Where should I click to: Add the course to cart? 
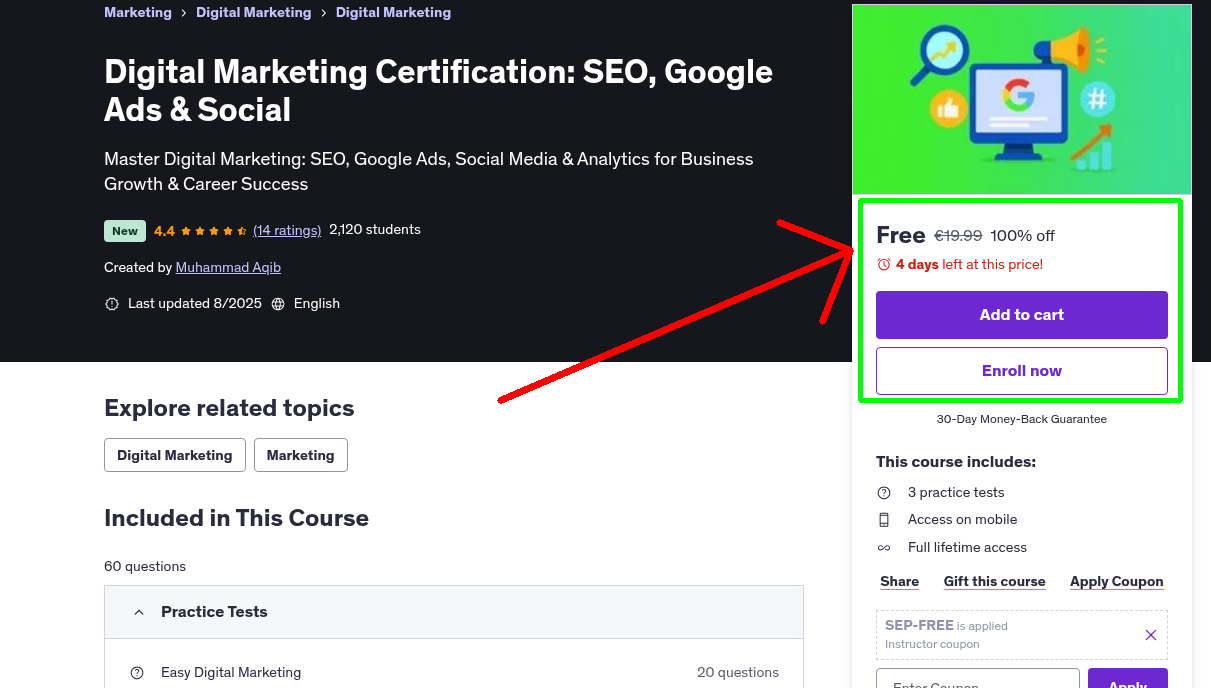[x=1022, y=315]
